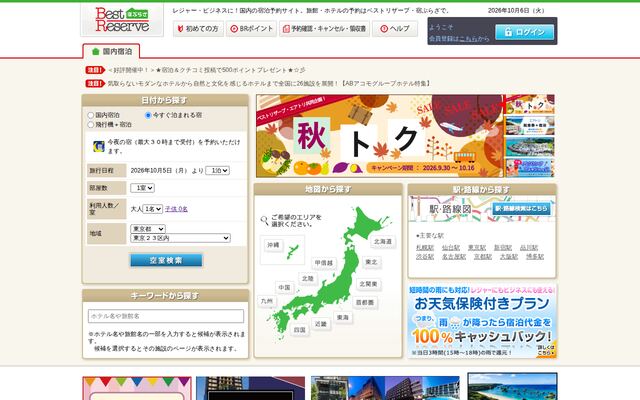The height and width of the screenshot is (400, 640).
Task: Choose 沖縄 on the Japan map
Action: coord(273,245)
